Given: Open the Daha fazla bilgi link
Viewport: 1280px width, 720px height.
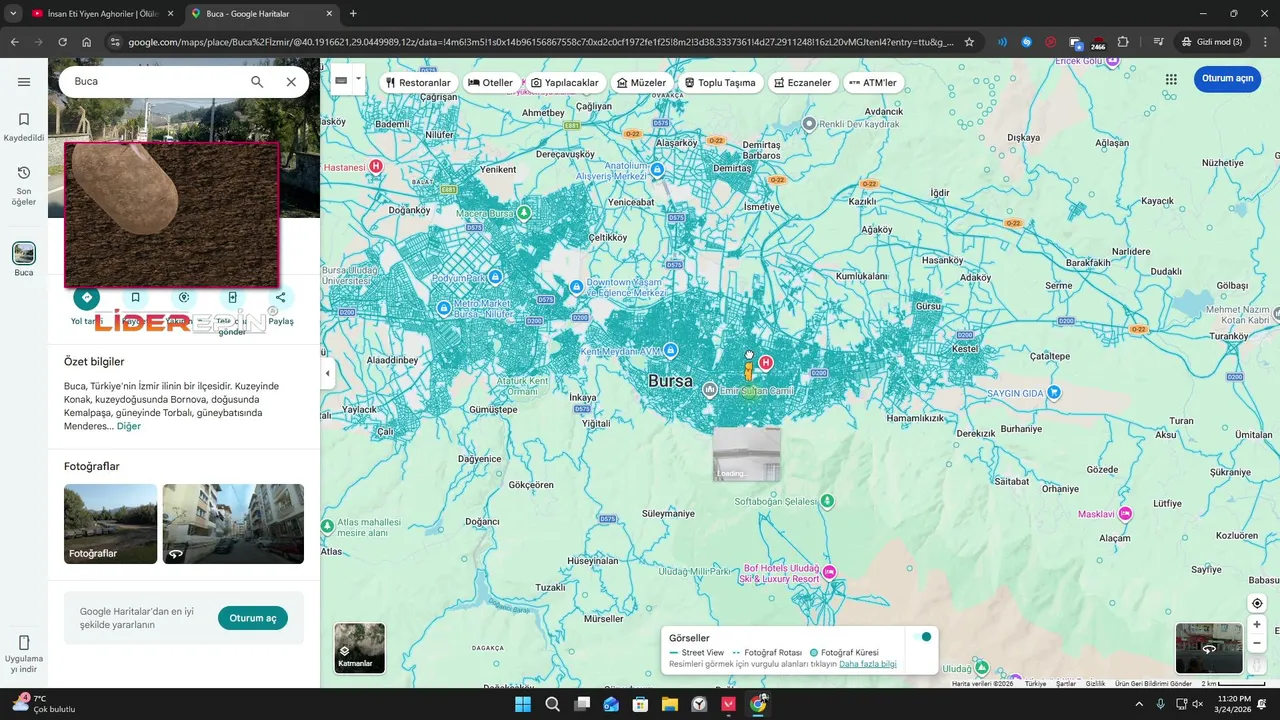Looking at the screenshot, I should point(867,664).
